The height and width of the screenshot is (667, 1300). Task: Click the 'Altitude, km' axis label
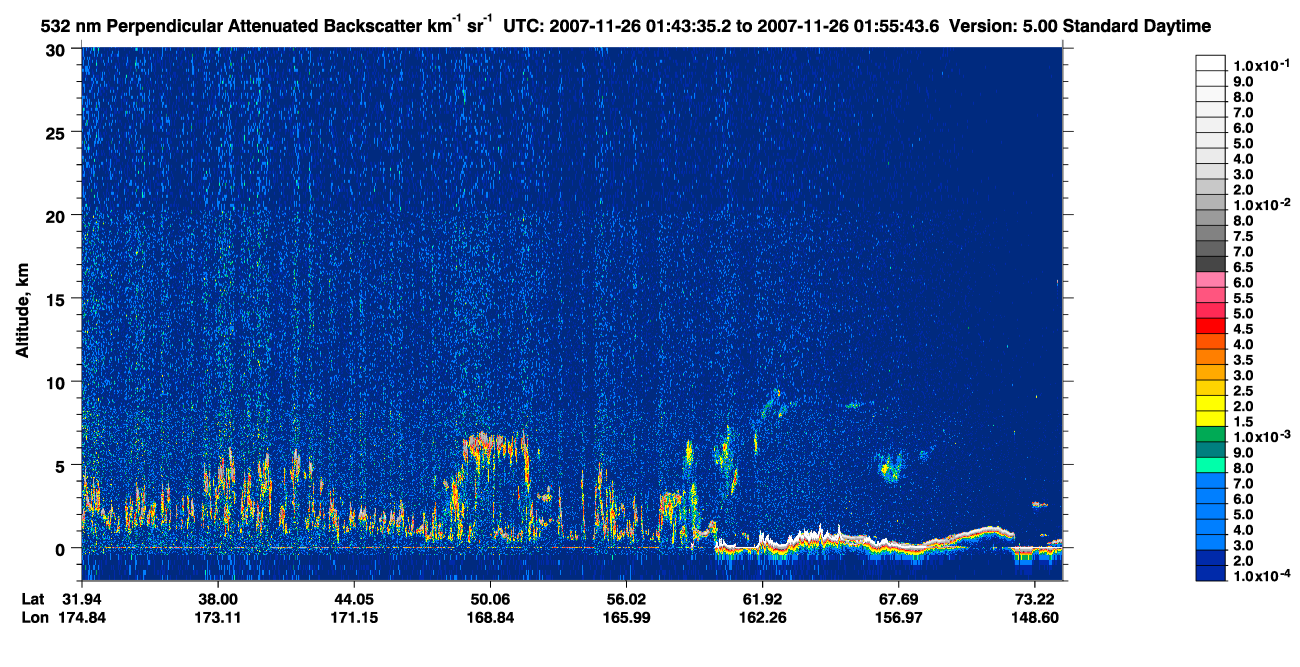pyautogui.click(x=22, y=311)
